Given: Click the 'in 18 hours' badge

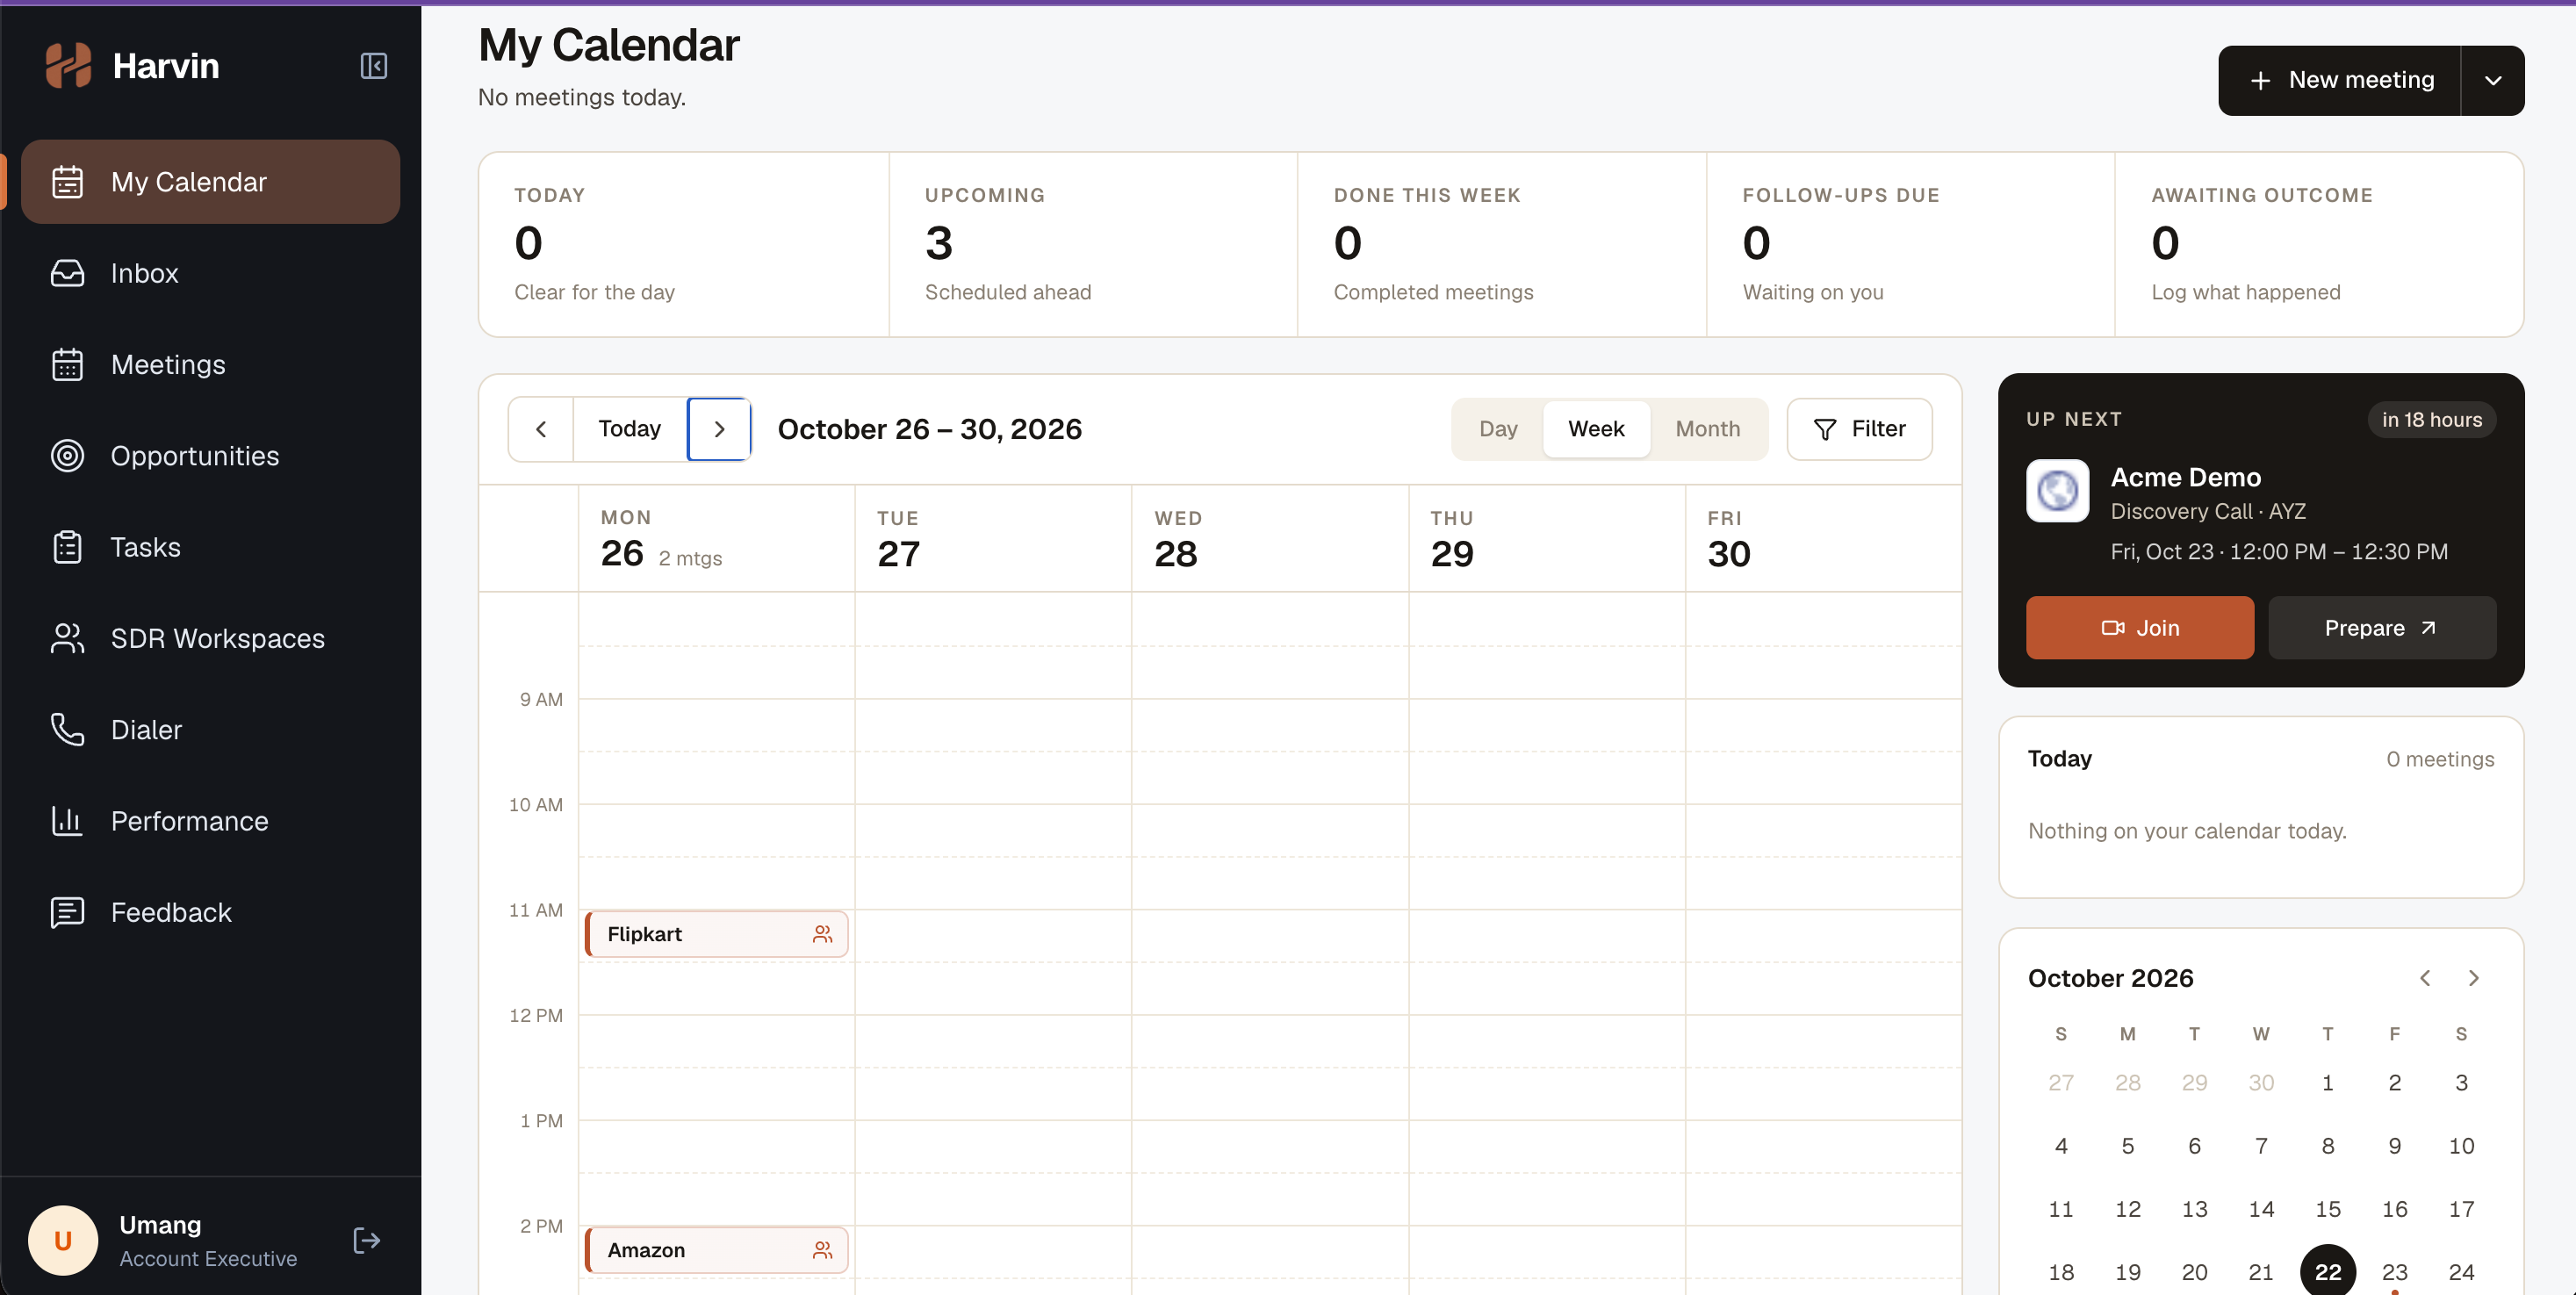Looking at the screenshot, I should [x=2432, y=420].
